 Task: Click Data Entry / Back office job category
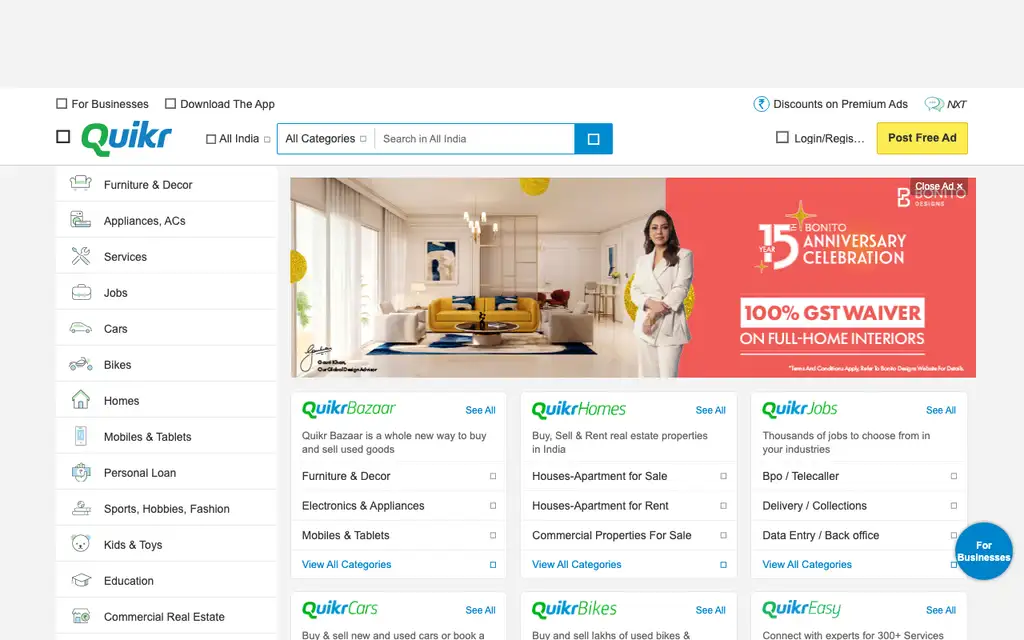tap(820, 535)
